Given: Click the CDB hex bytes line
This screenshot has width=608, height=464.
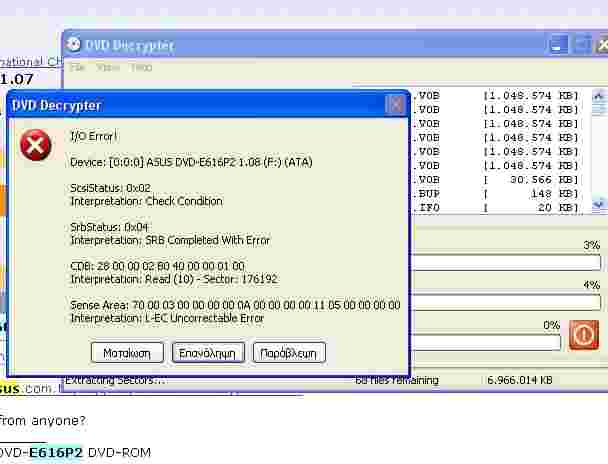Looking at the screenshot, I should coord(157,266).
